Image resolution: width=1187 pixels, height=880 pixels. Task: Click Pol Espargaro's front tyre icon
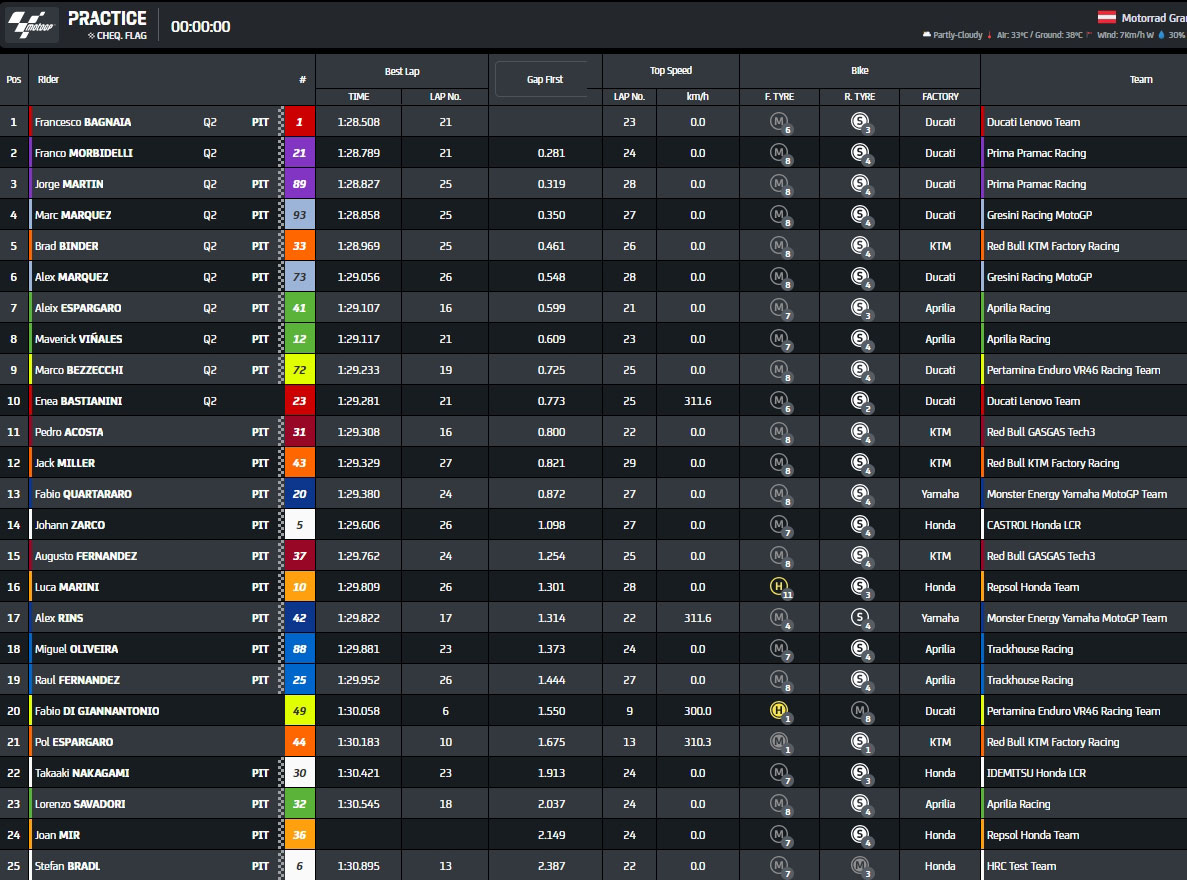click(x=779, y=742)
